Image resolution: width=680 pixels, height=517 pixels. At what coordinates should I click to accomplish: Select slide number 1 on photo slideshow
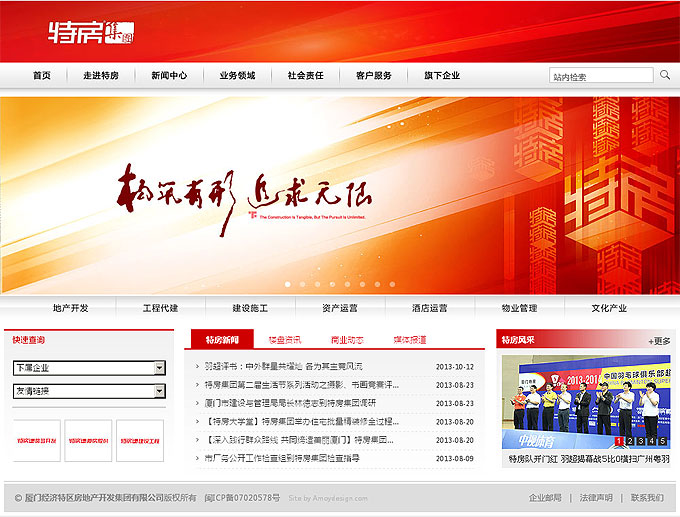tap(620, 441)
